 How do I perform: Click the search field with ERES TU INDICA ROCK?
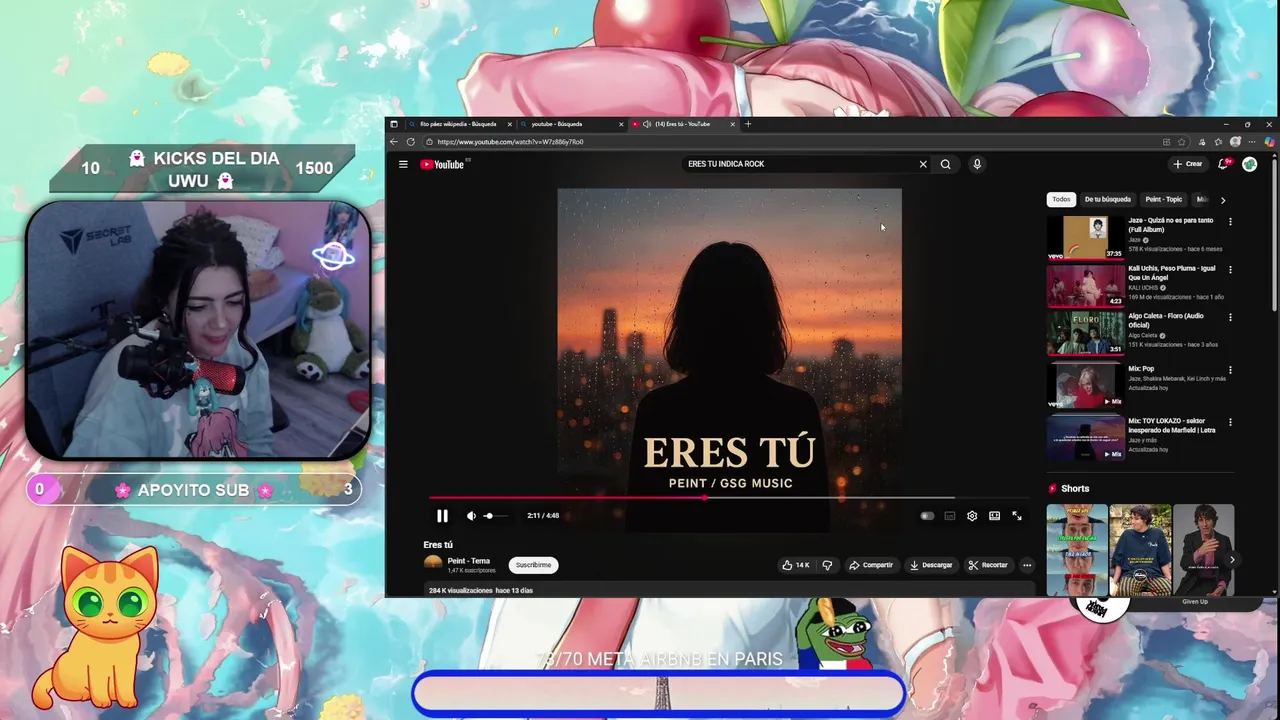[x=800, y=164]
